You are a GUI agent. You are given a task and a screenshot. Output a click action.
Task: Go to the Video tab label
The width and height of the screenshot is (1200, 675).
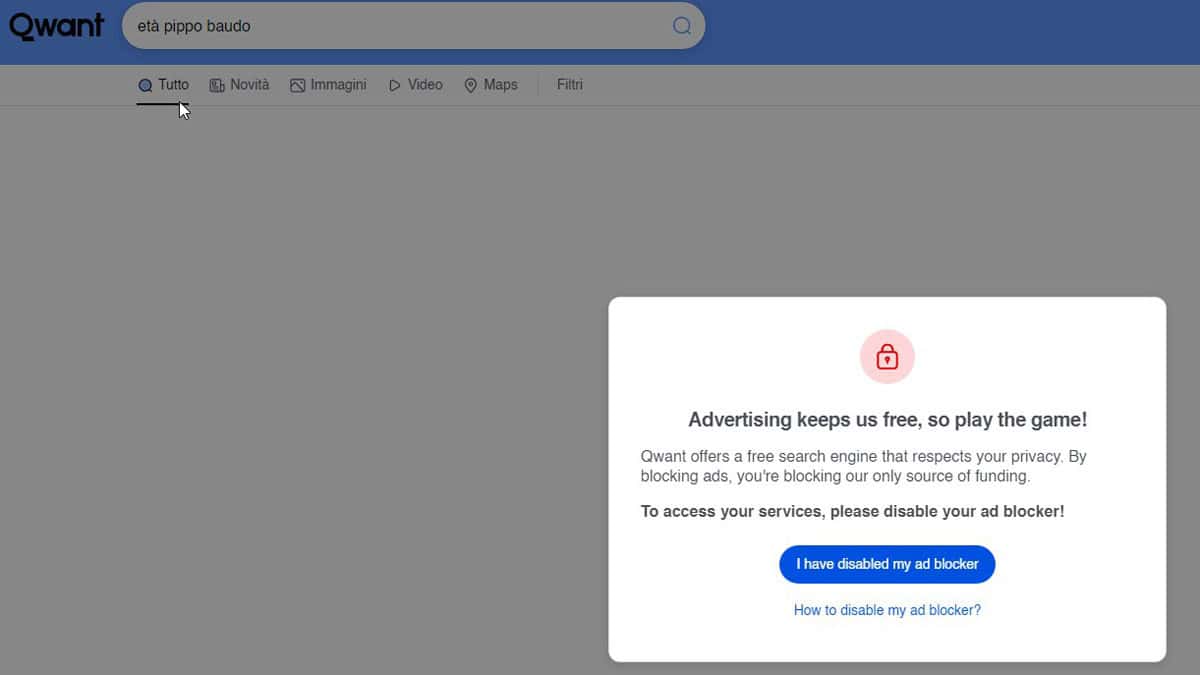(x=425, y=85)
